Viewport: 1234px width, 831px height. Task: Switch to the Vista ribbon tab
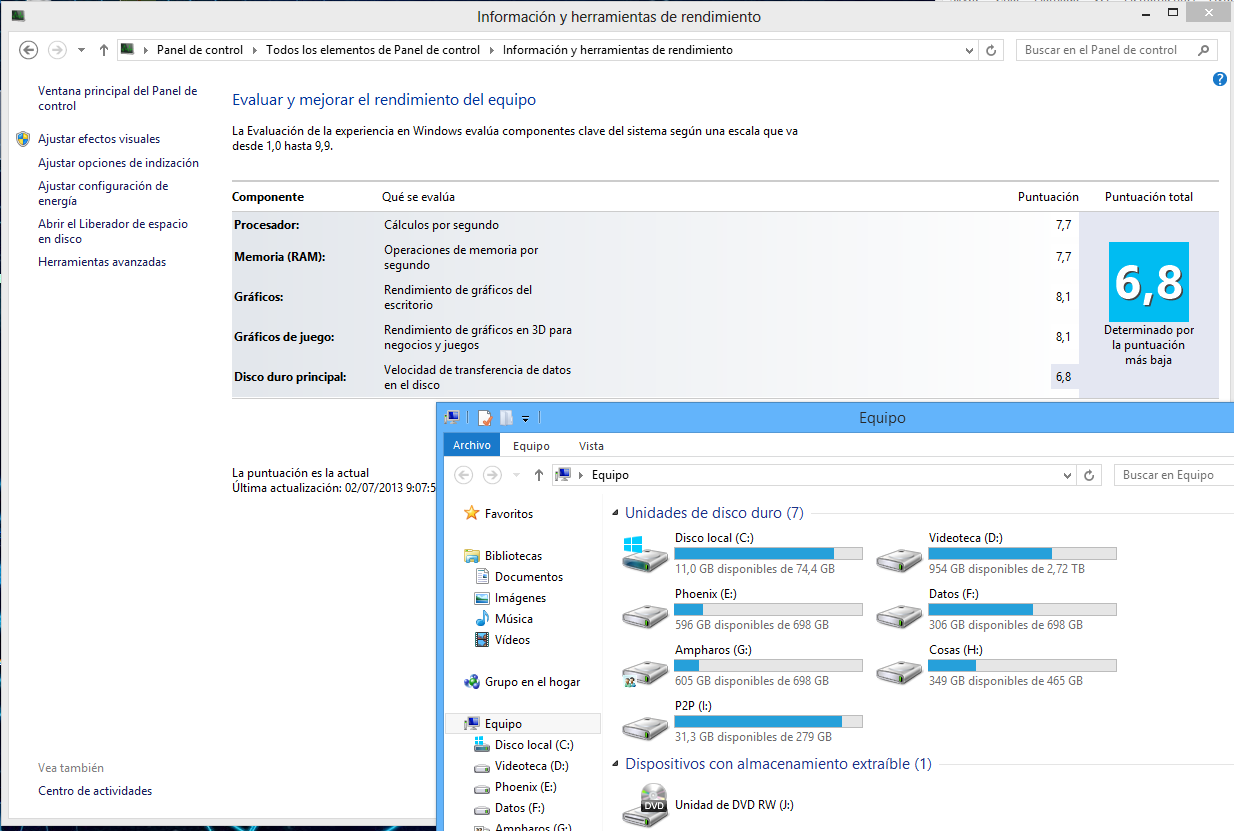click(591, 446)
